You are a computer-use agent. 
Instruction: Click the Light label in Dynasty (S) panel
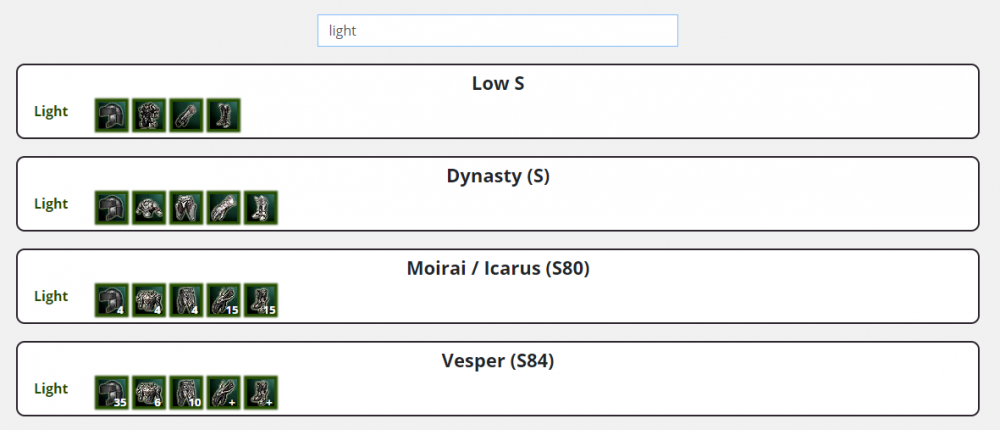coord(51,204)
